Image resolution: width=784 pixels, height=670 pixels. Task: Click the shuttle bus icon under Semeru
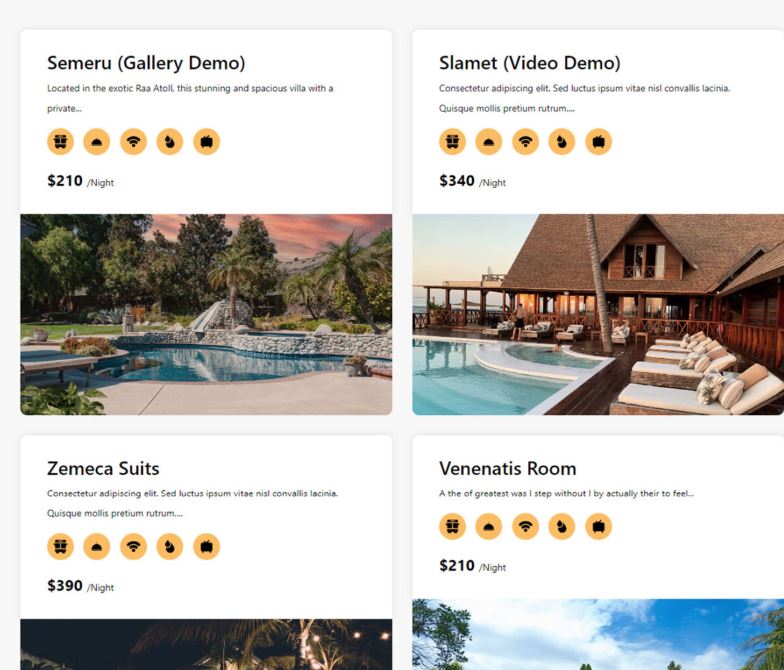(x=60, y=142)
